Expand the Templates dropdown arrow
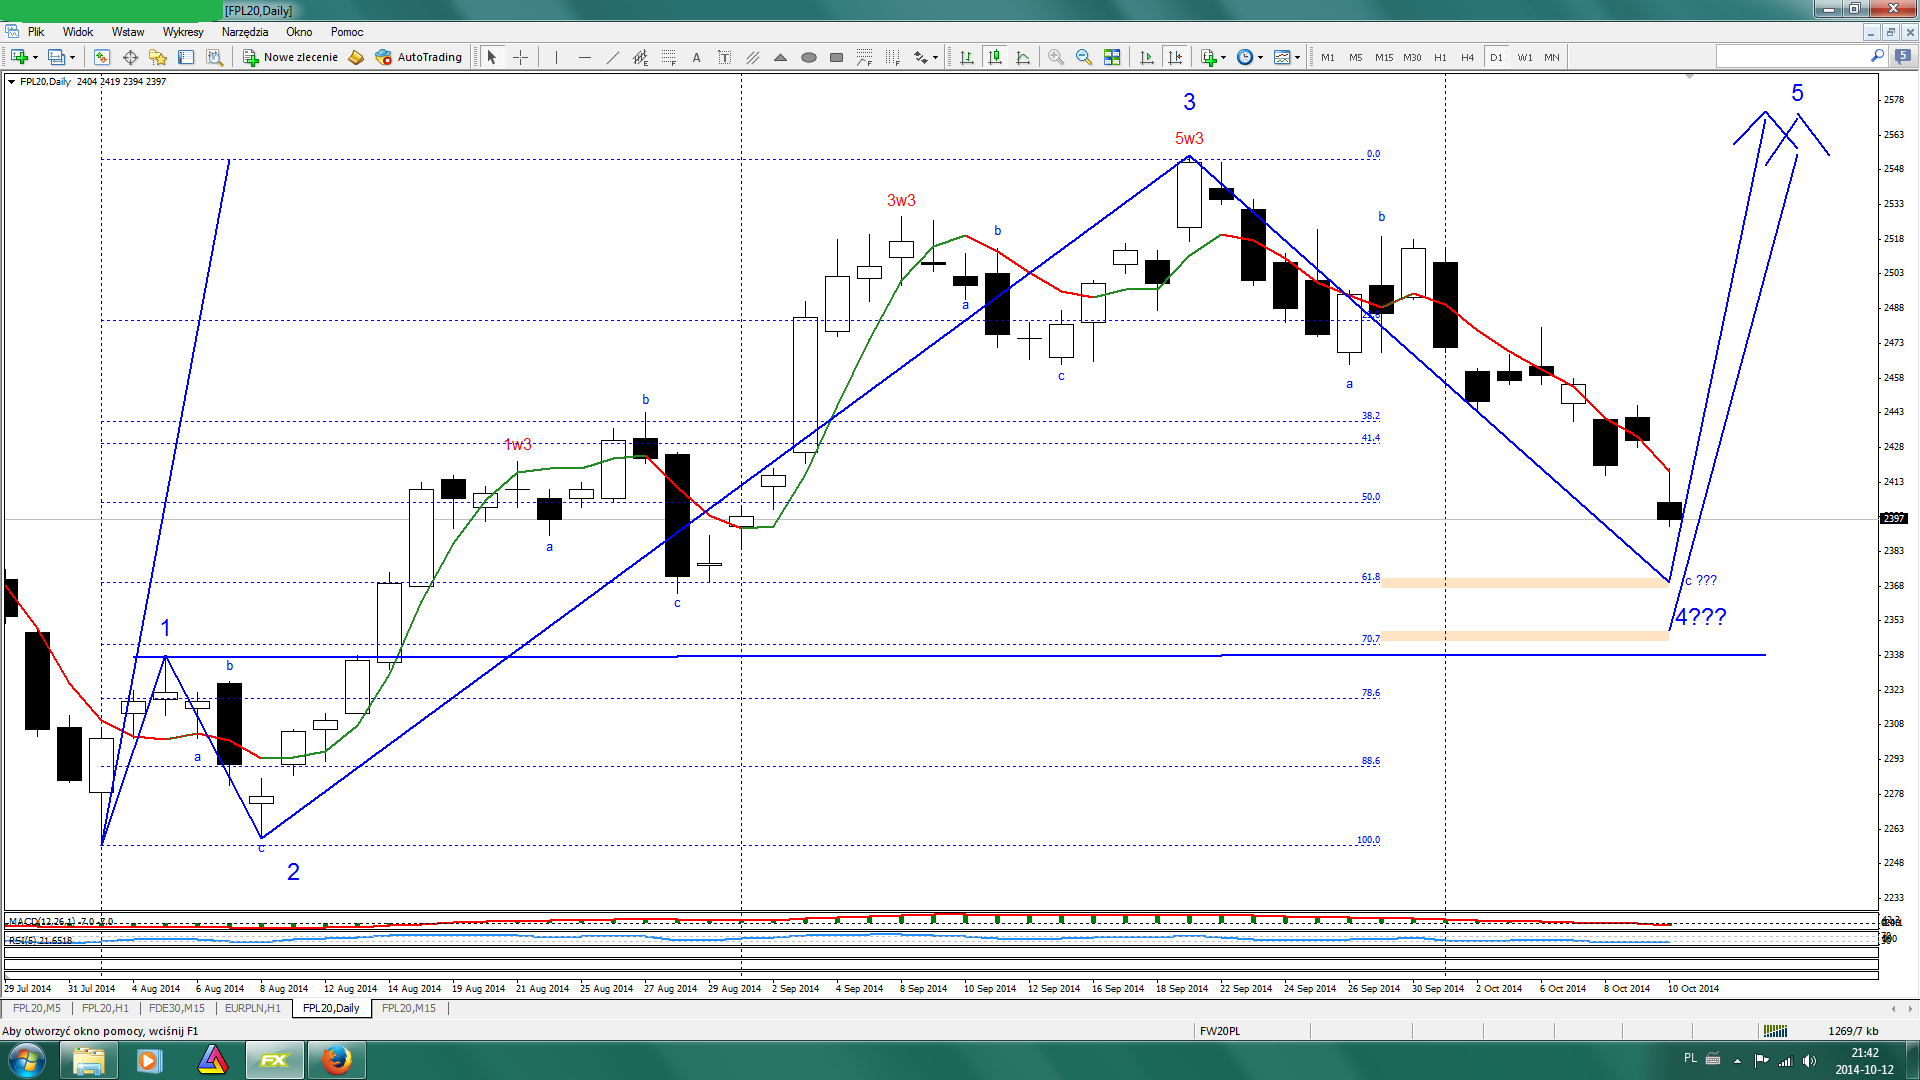This screenshot has height=1080, width=1920. click(1297, 57)
